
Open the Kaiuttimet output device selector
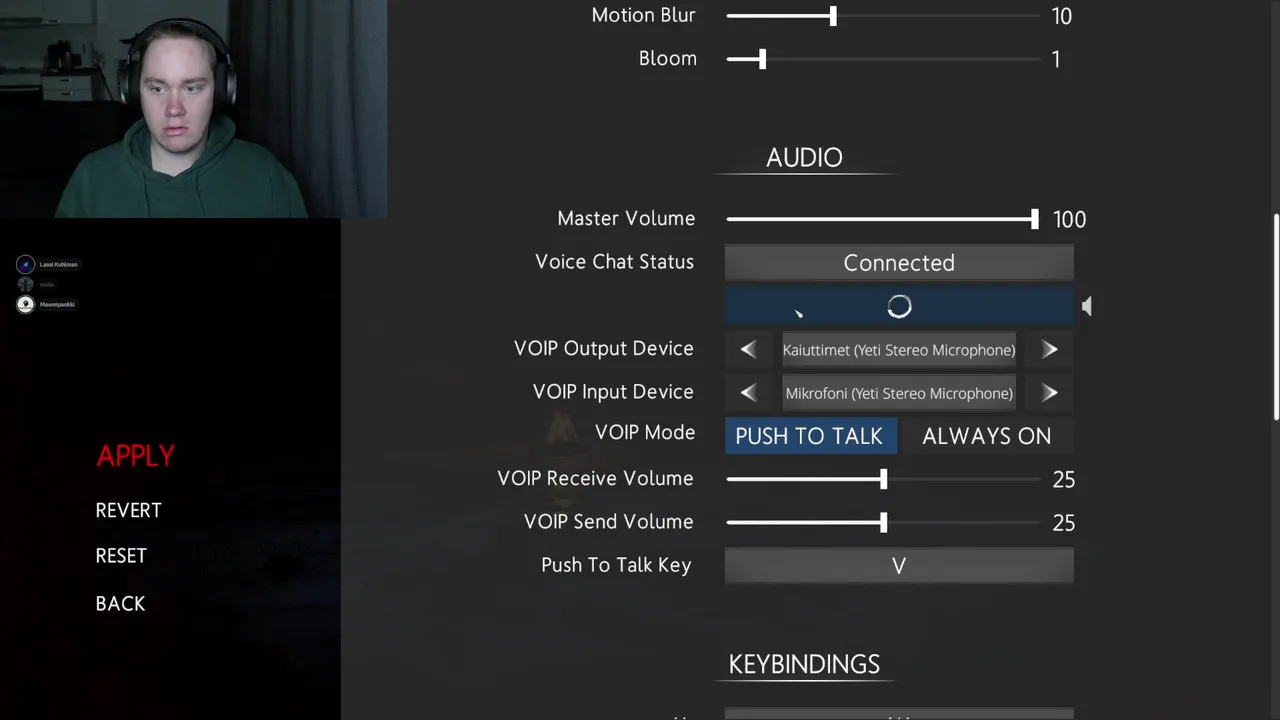[899, 350]
